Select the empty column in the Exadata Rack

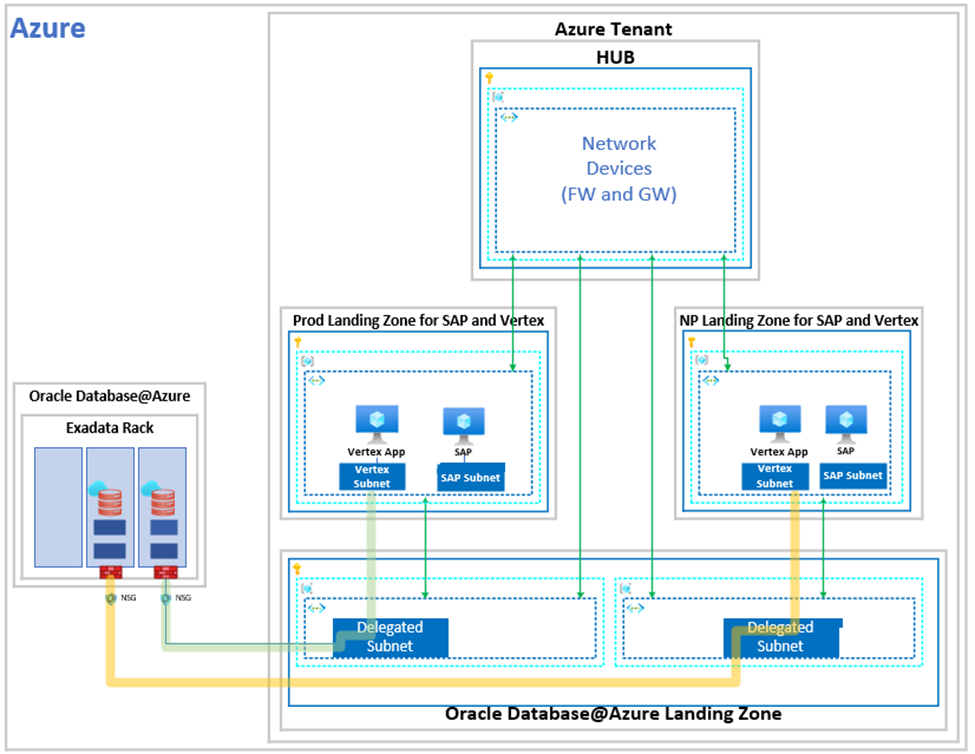(x=58, y=507)
